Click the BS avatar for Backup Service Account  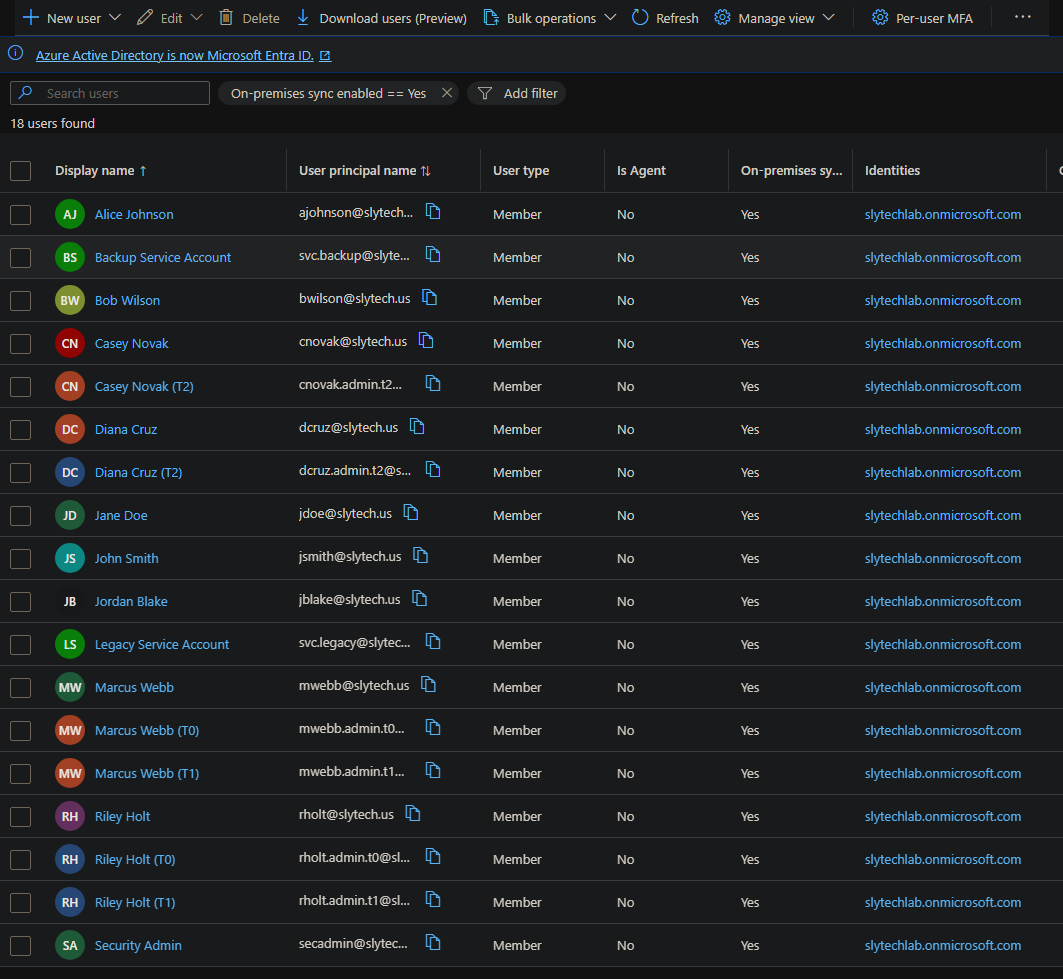(70, 258)
